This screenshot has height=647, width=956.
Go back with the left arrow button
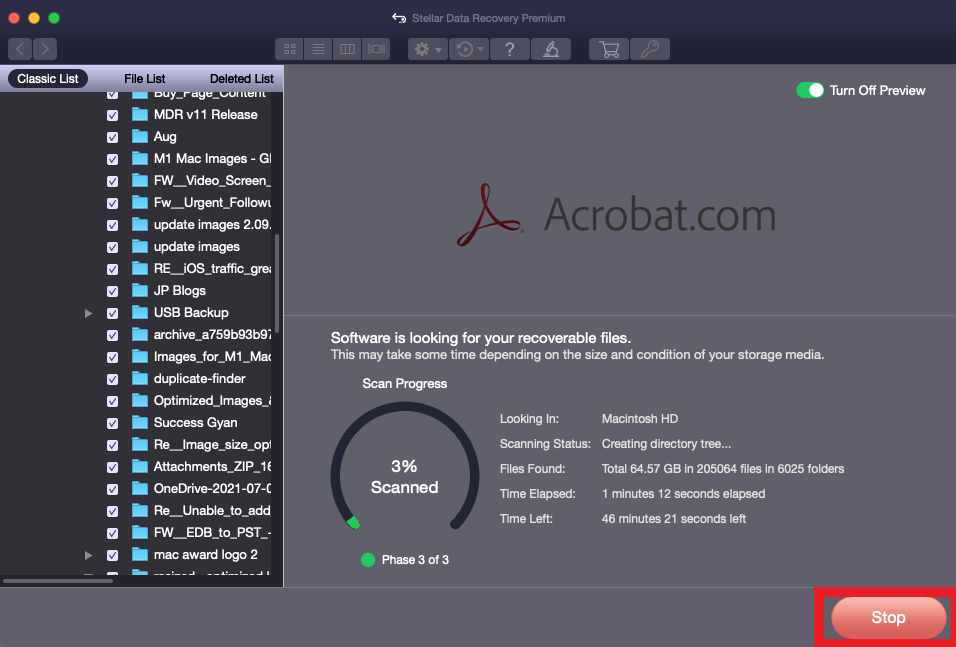[20, 49]
